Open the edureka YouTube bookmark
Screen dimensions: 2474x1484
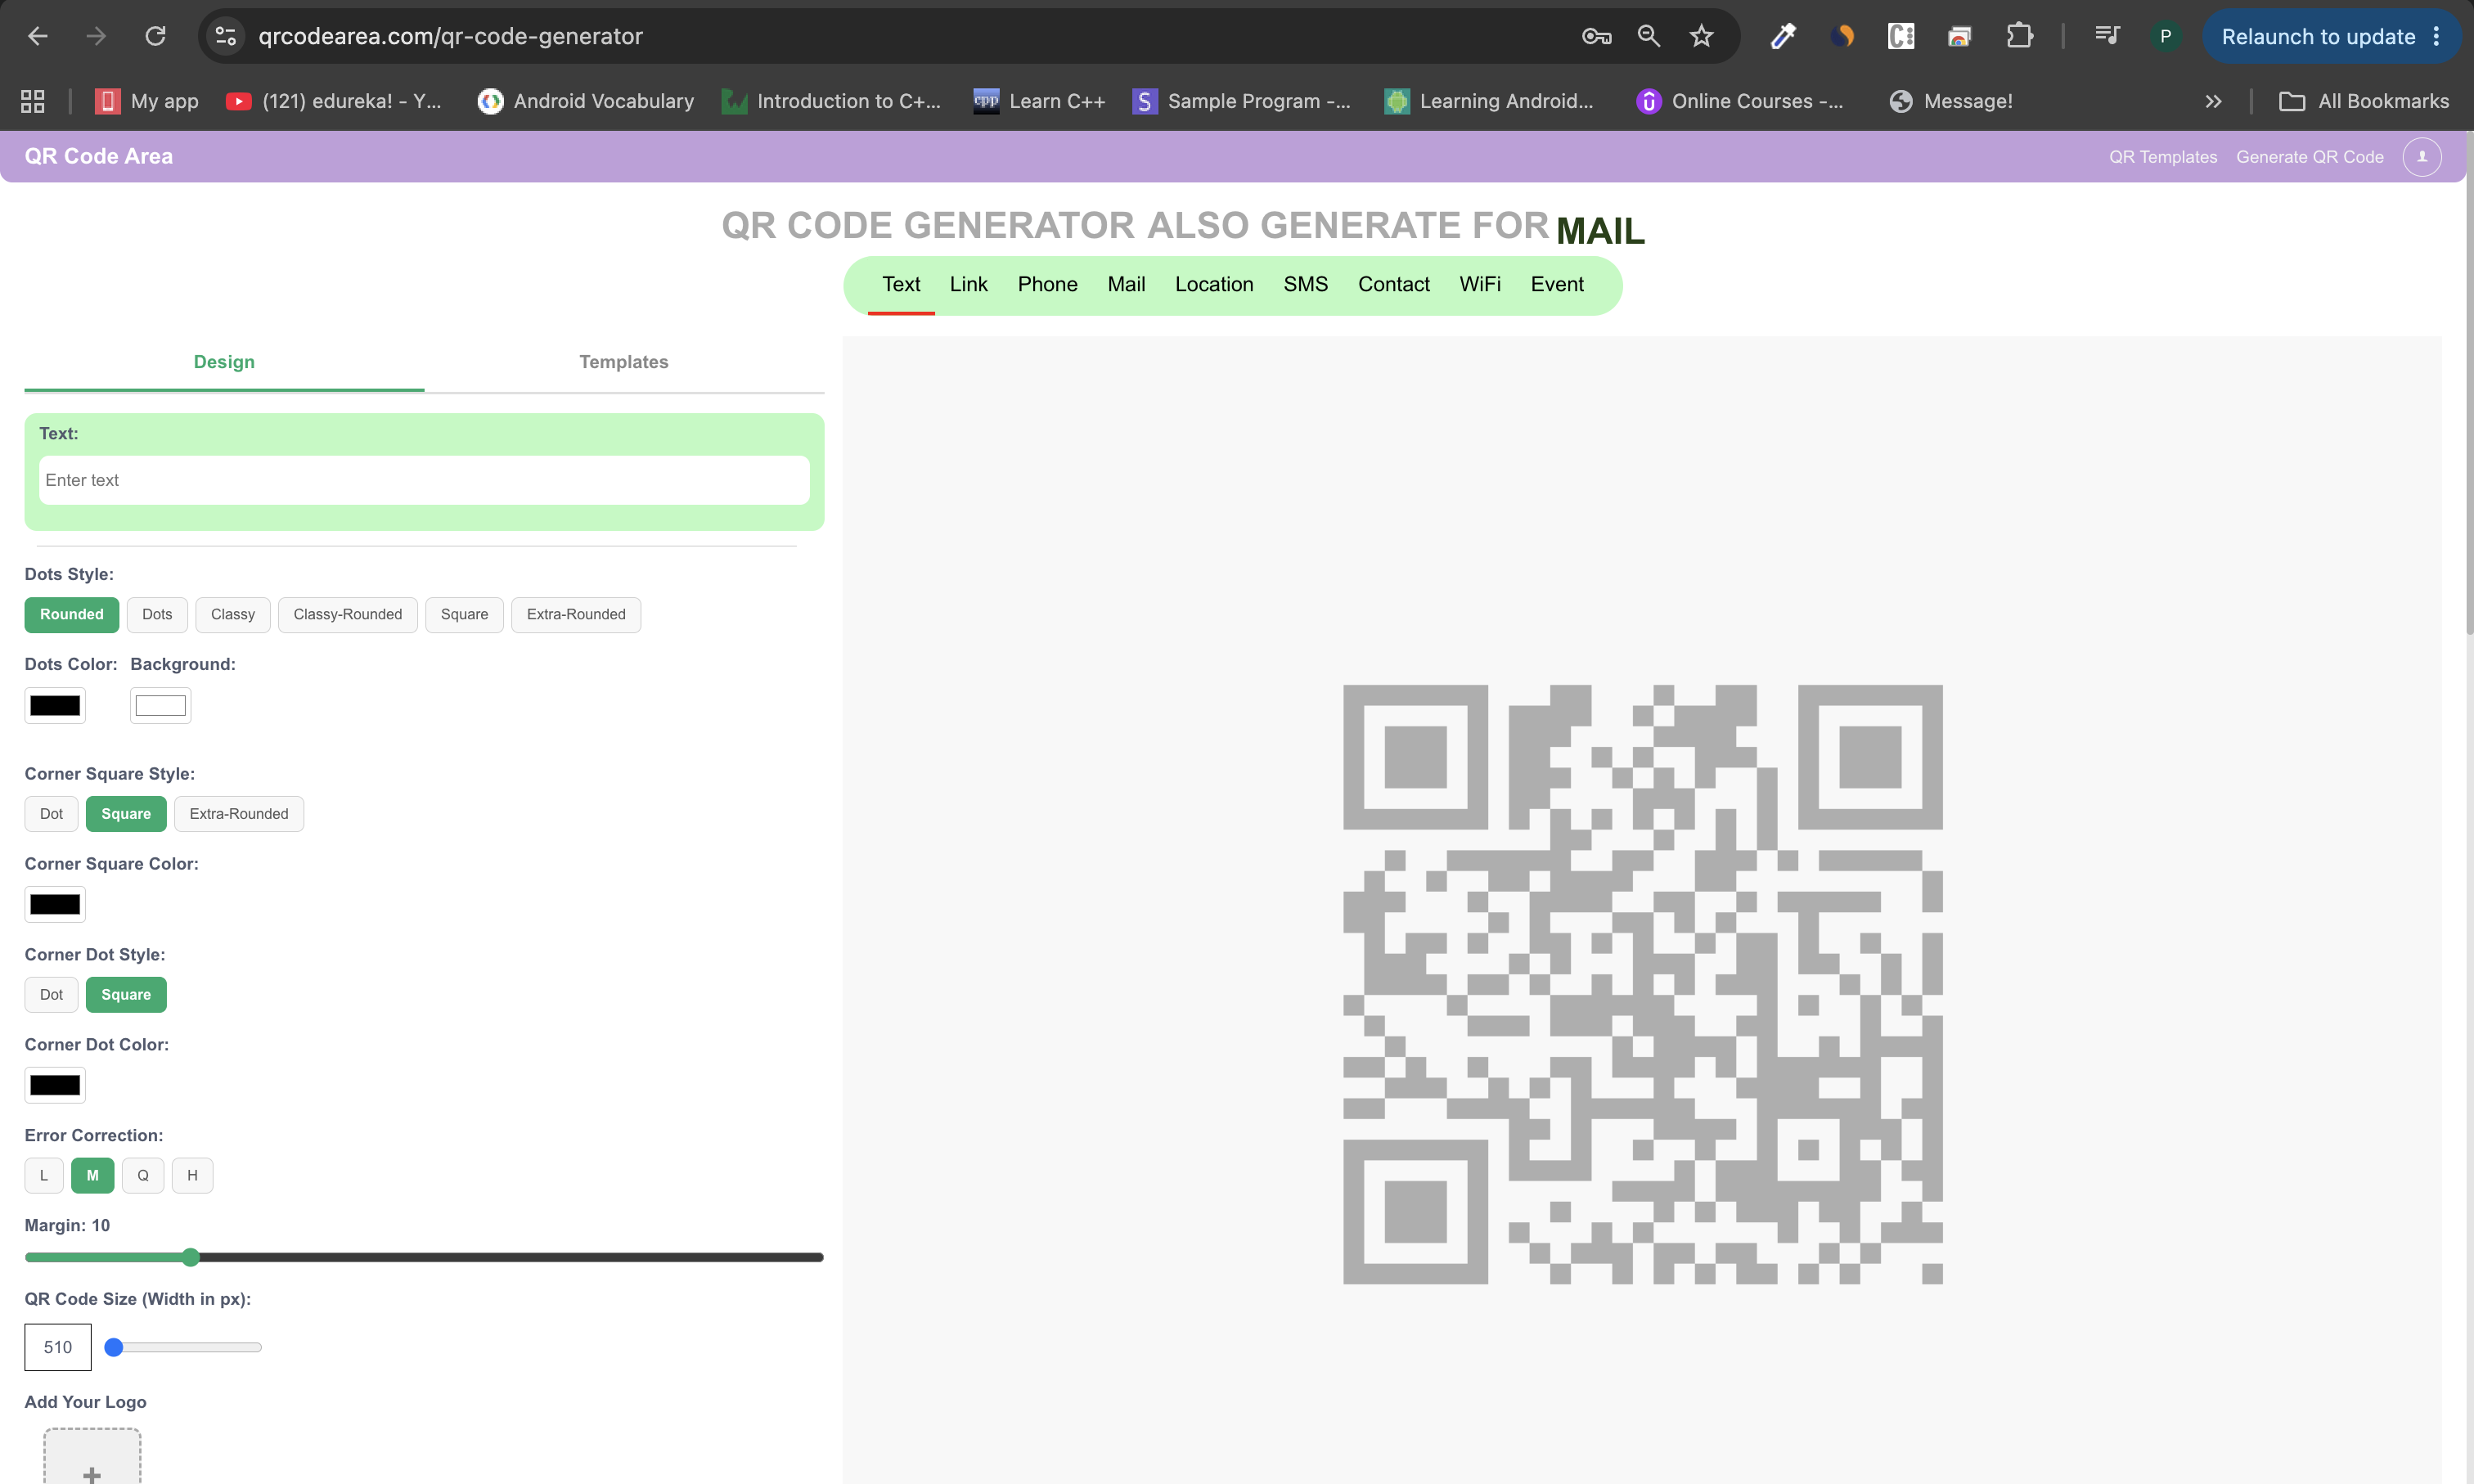[x=333, y=101]
